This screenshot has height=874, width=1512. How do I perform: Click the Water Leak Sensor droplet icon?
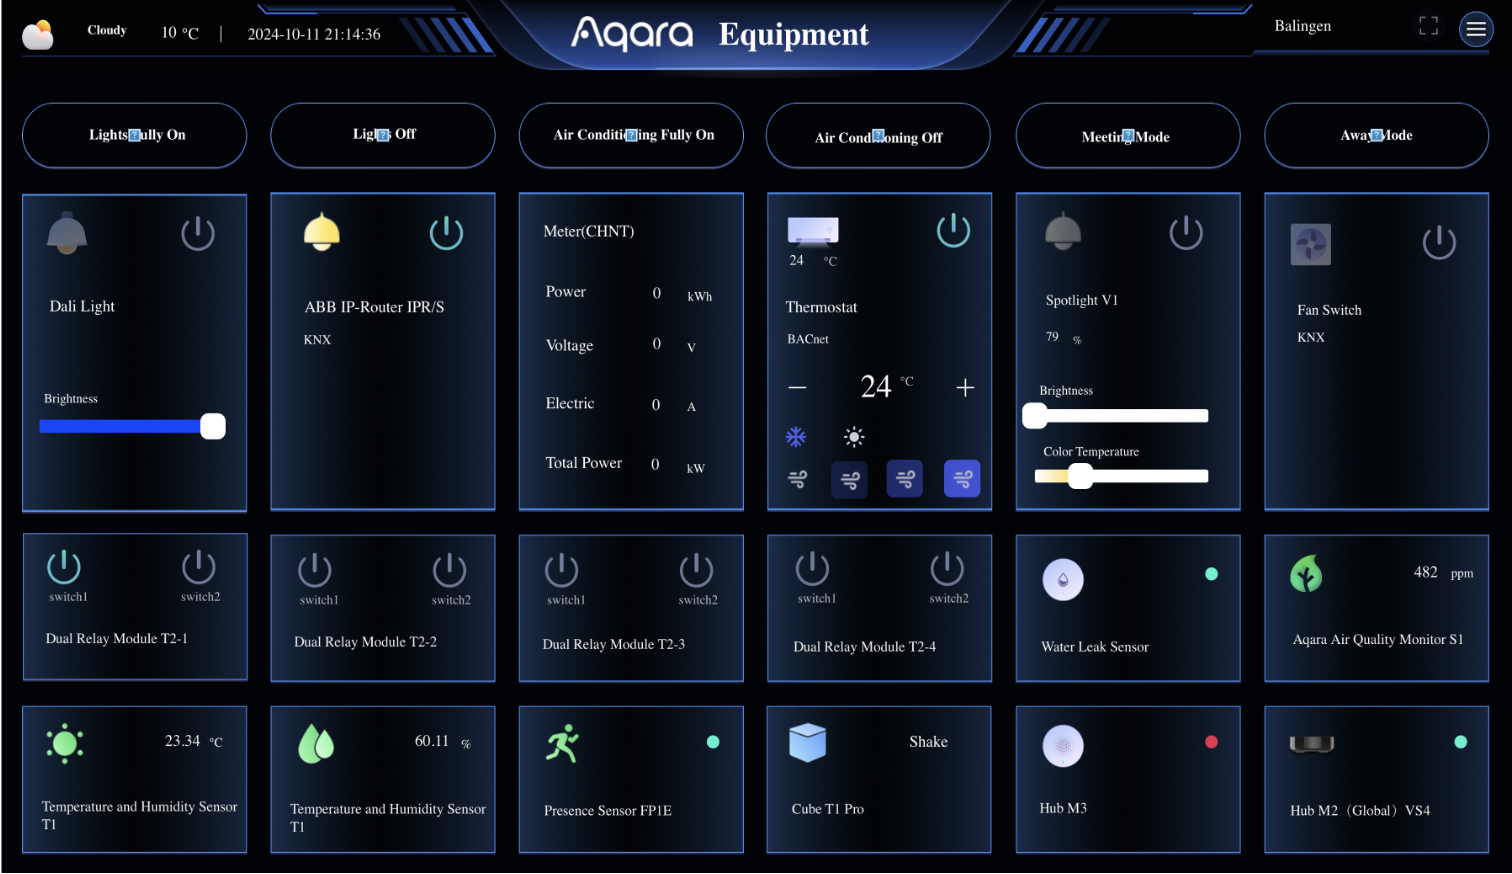click(1062, 579)
